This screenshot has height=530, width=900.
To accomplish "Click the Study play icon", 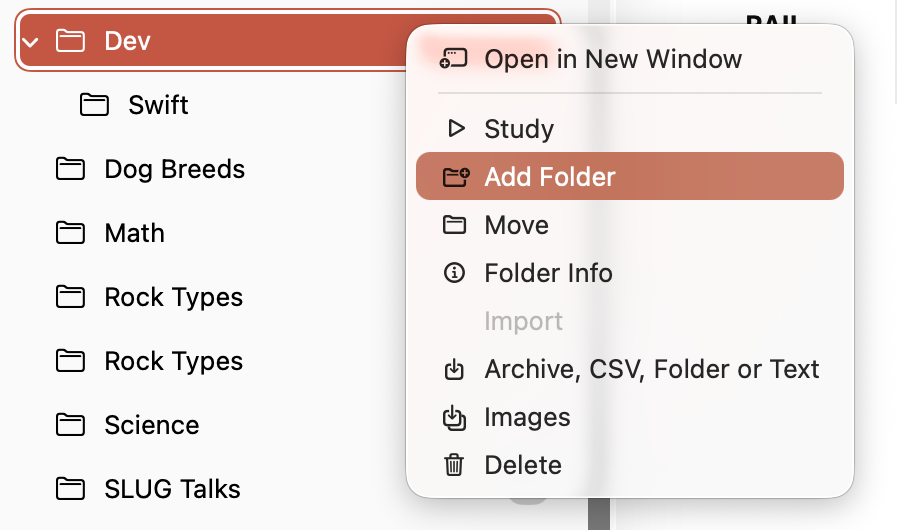I will coord(456,128).
